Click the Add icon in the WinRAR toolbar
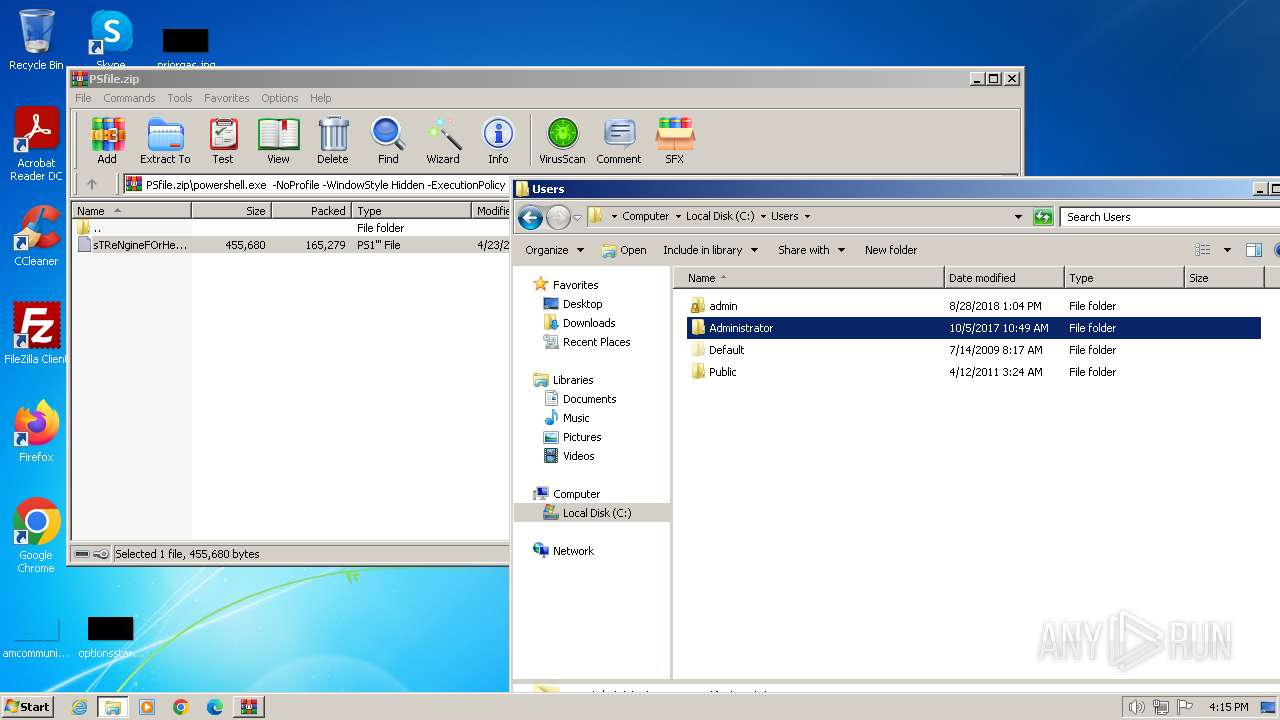 pyautogui.click(x=107, y=141)
